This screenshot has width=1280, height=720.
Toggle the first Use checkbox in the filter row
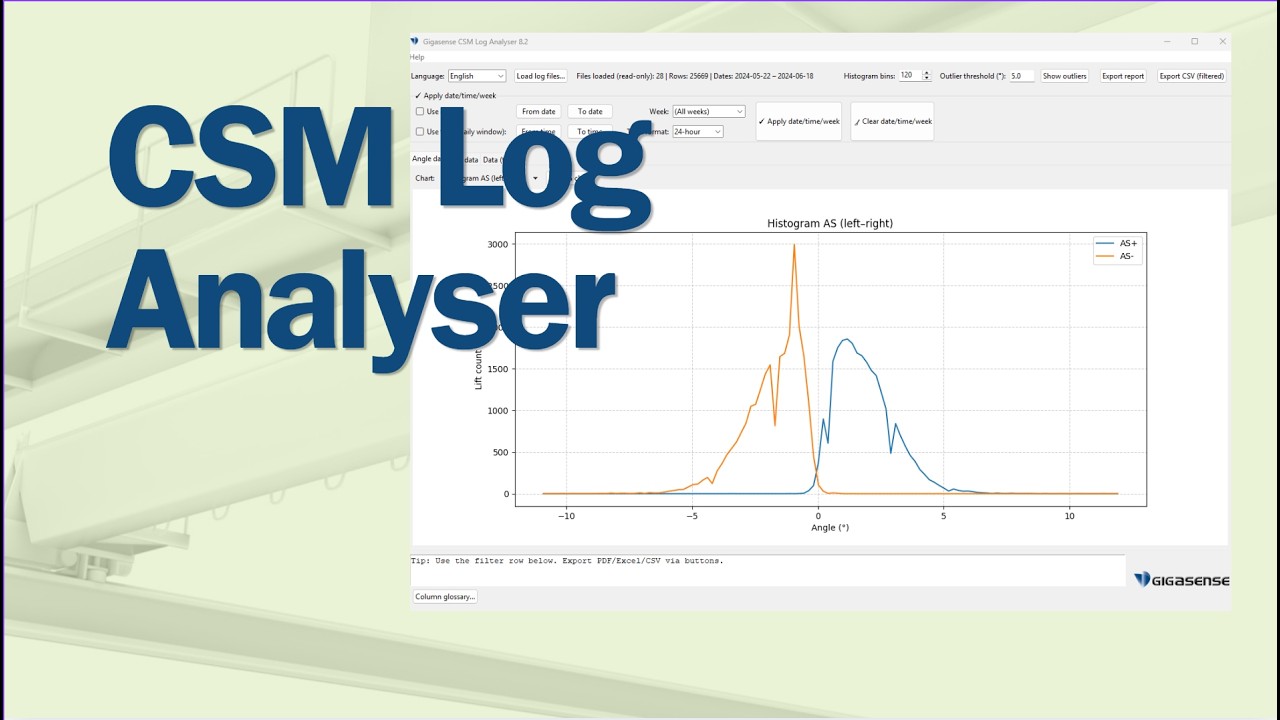(420, 112)
